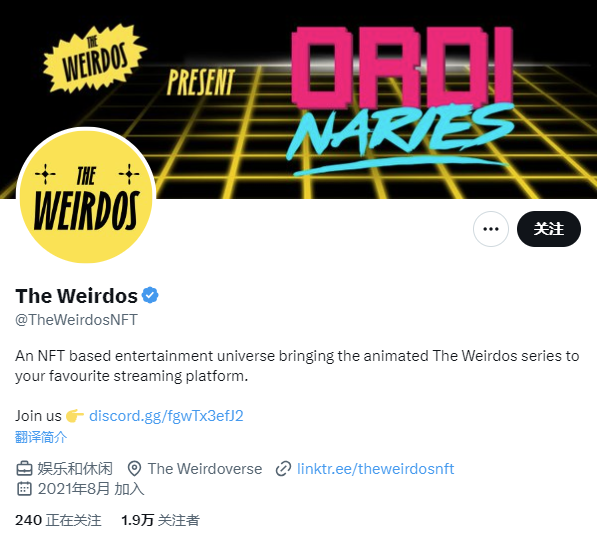597x537 pixels.
Task: Follow the account with 关注 button
Action: coord(549,229)
